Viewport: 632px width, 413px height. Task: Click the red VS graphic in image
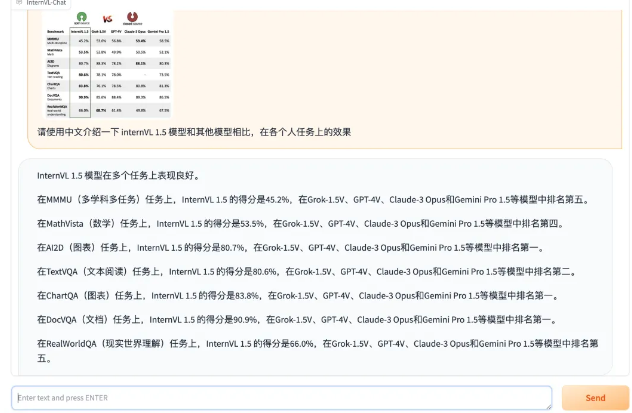pyautogui.click(x=108, y=18)
